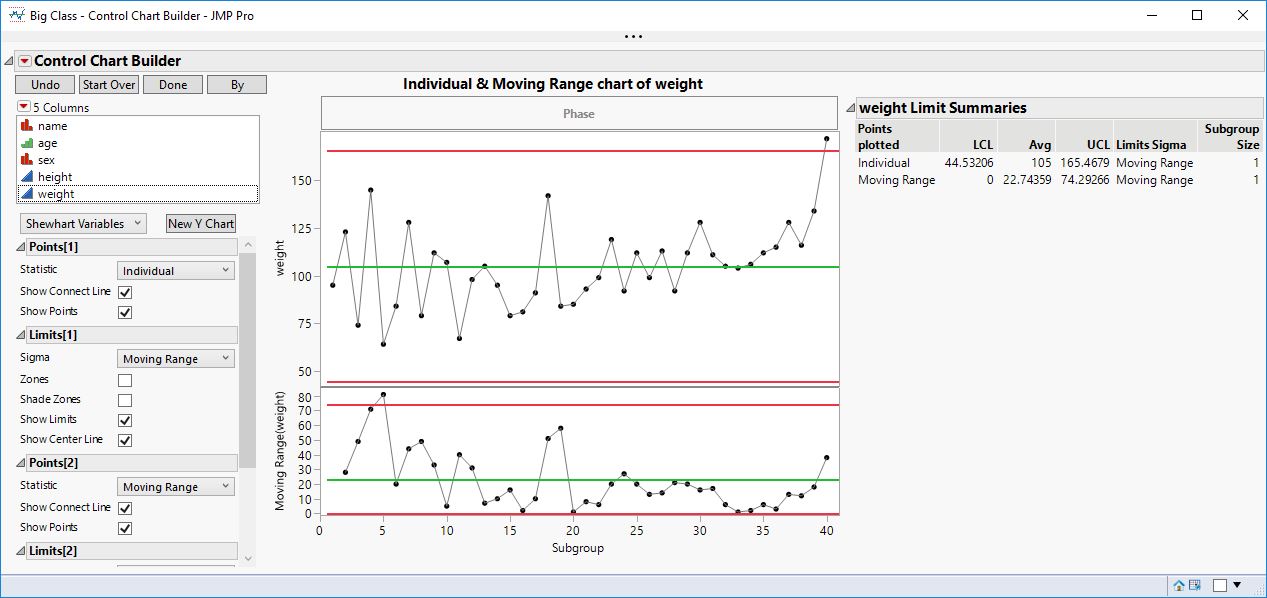Open the Statistic dropdown showing Individual
1267x598 pixels.
(x=175, y=270)
